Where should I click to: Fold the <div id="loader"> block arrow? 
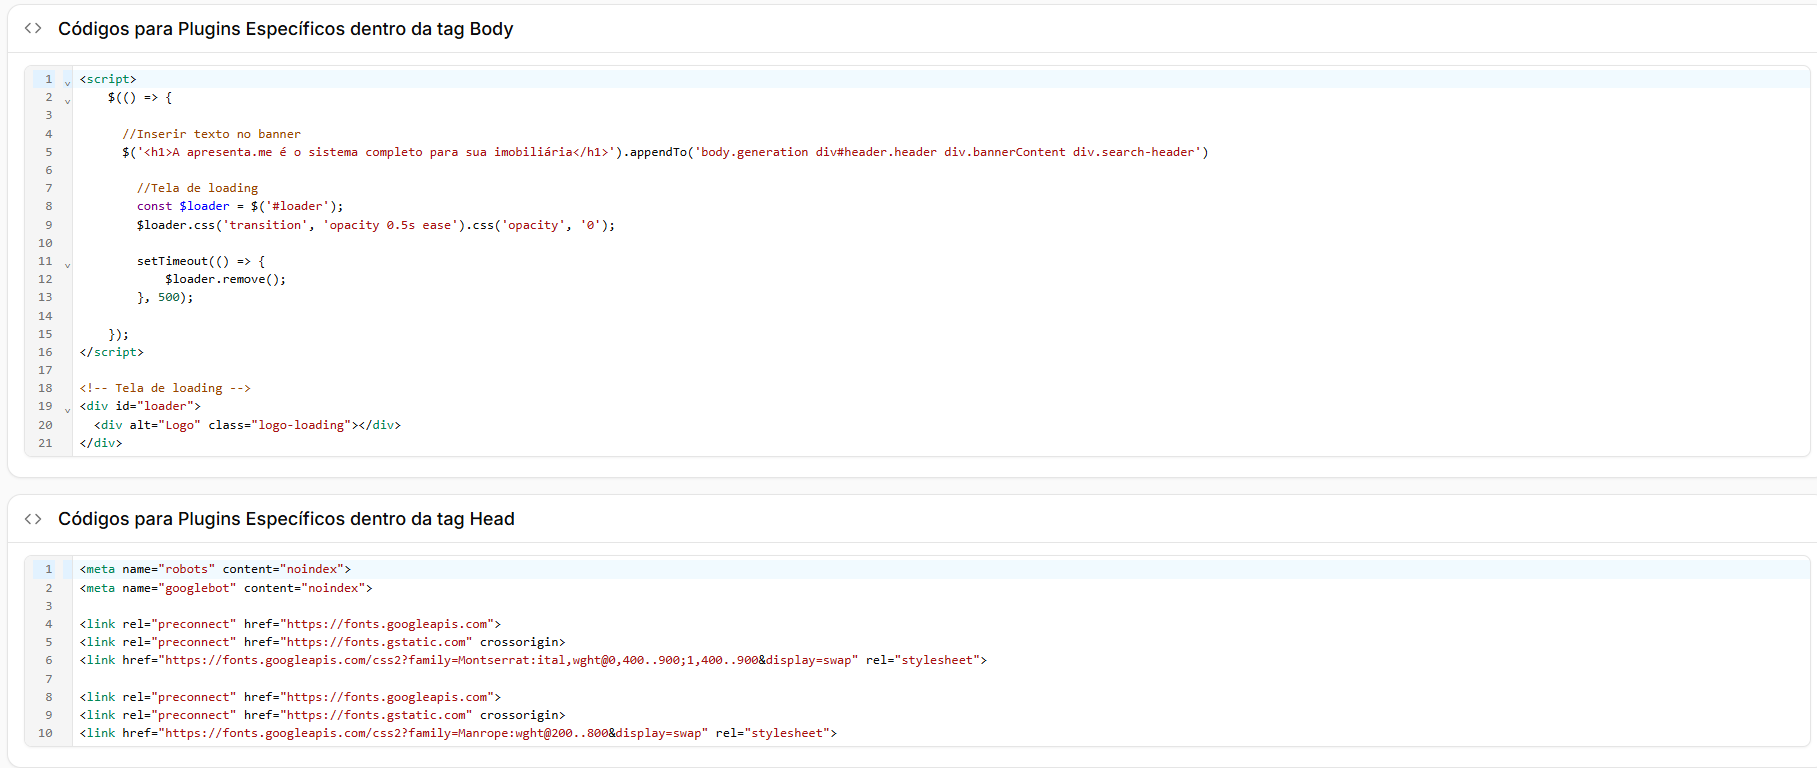[67, 409]
